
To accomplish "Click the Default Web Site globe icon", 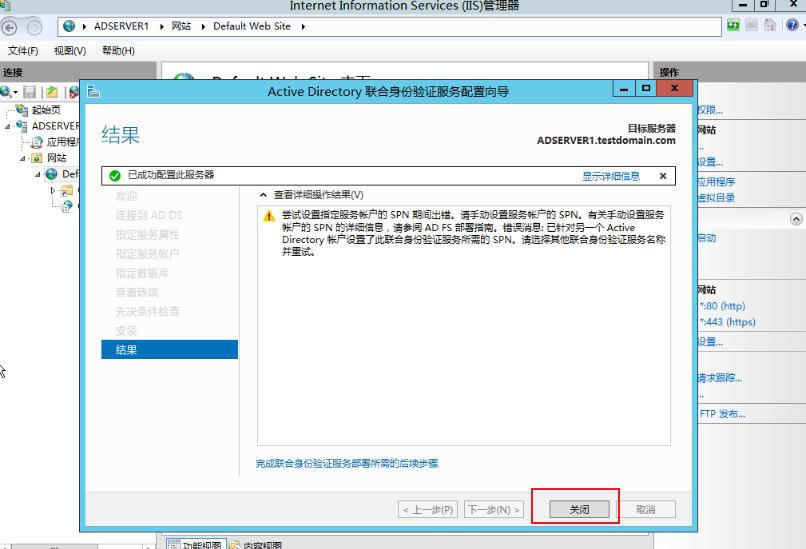I will click(51, 174).
